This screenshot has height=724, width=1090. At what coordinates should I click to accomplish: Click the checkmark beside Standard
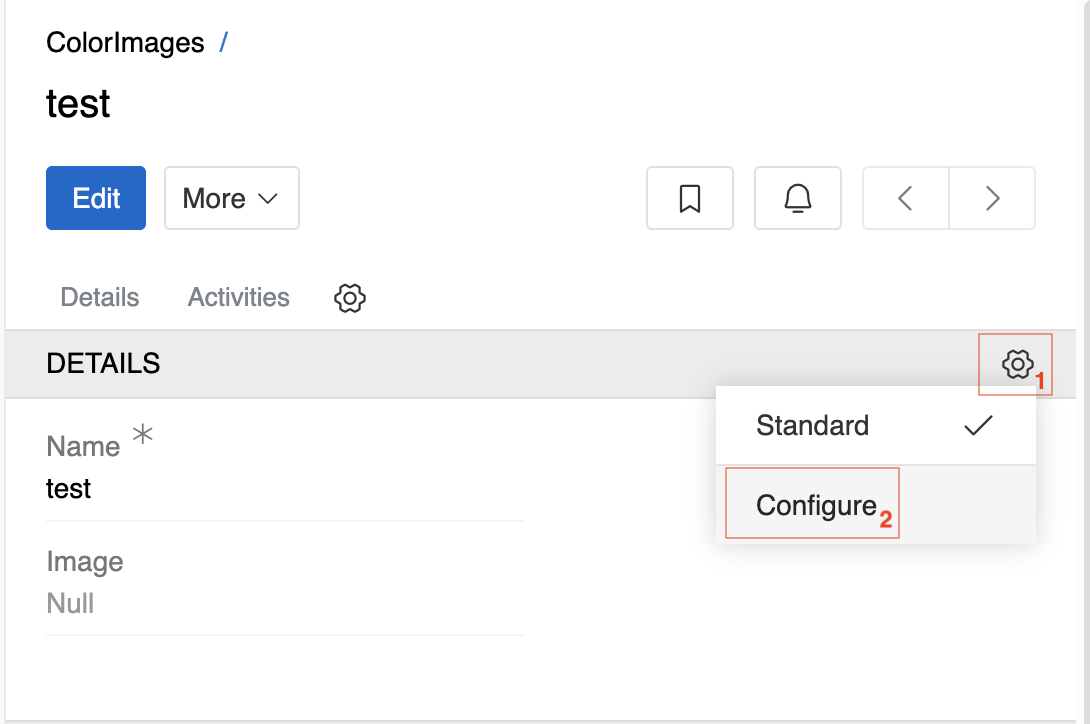pos(978,425)
